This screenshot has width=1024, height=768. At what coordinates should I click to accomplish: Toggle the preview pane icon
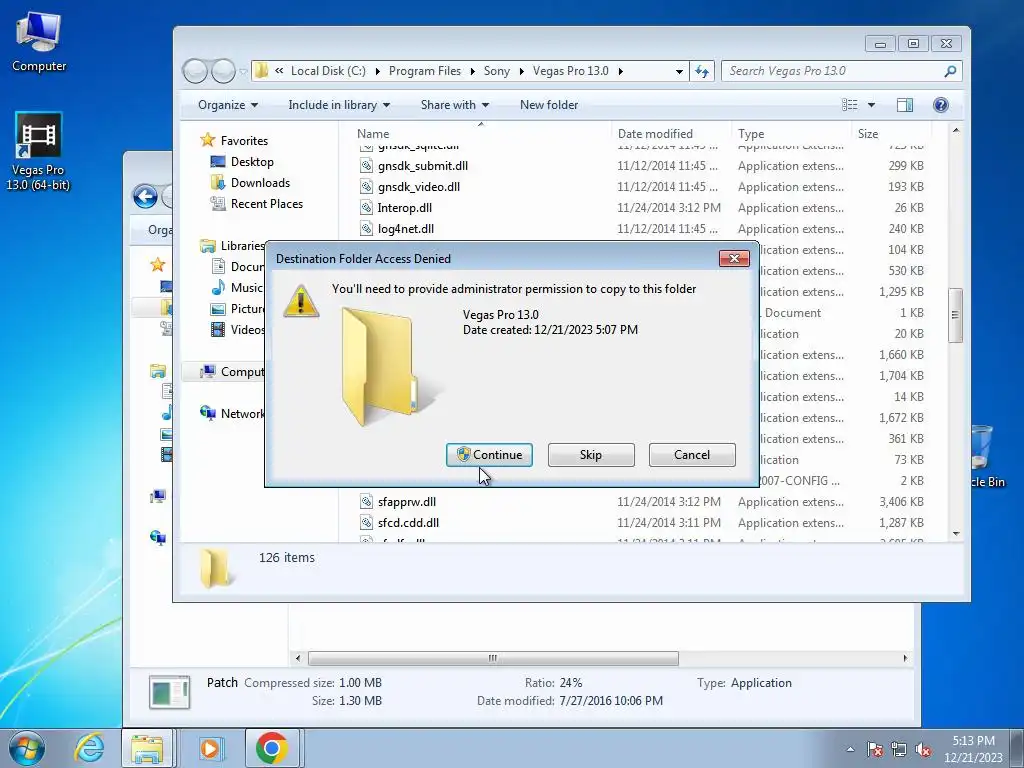pos(904,105)
